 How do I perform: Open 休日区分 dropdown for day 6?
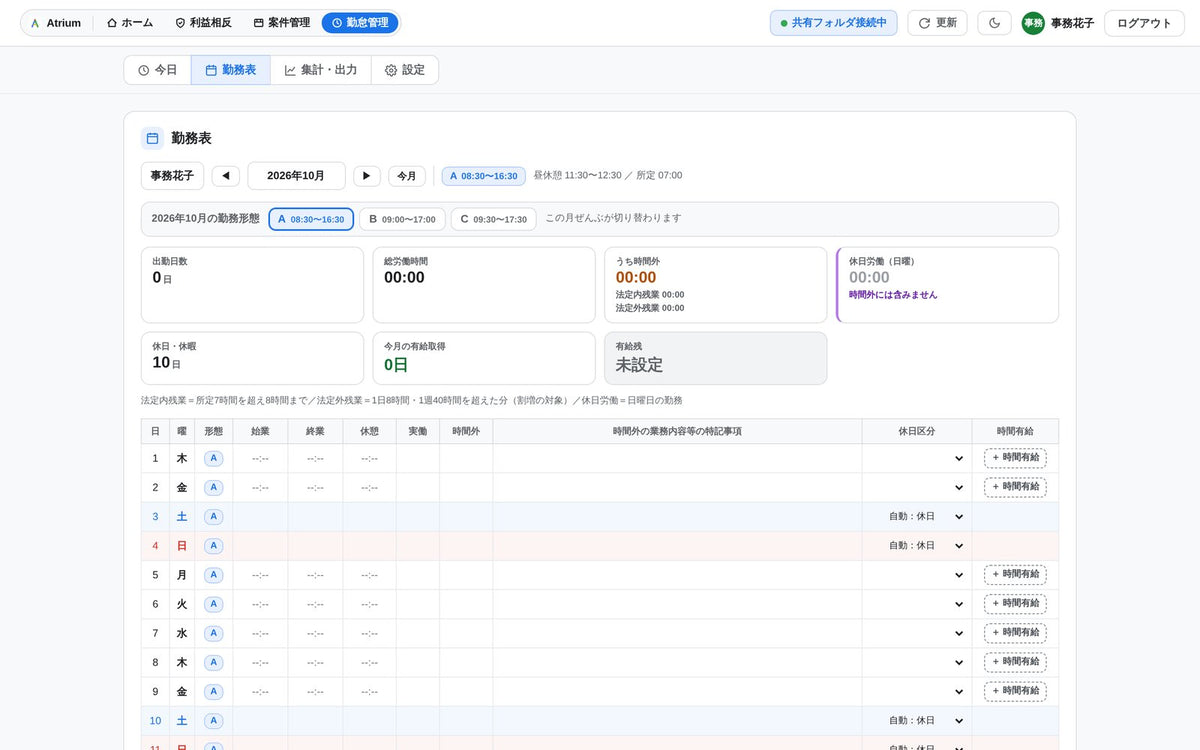click(917, 604)
